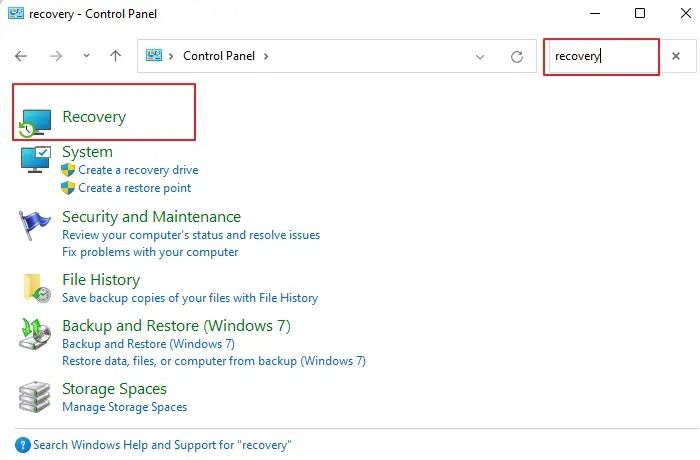Expand the address bar history dropdown
This screenshot has width=700, height=460.
[x=480, y=57]
